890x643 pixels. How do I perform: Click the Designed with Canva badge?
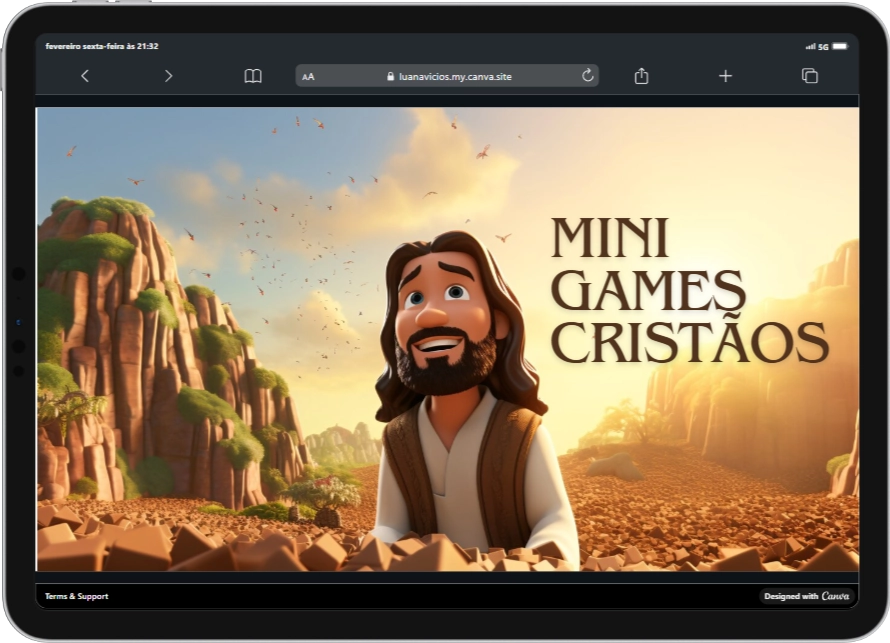tap(806, 596)
